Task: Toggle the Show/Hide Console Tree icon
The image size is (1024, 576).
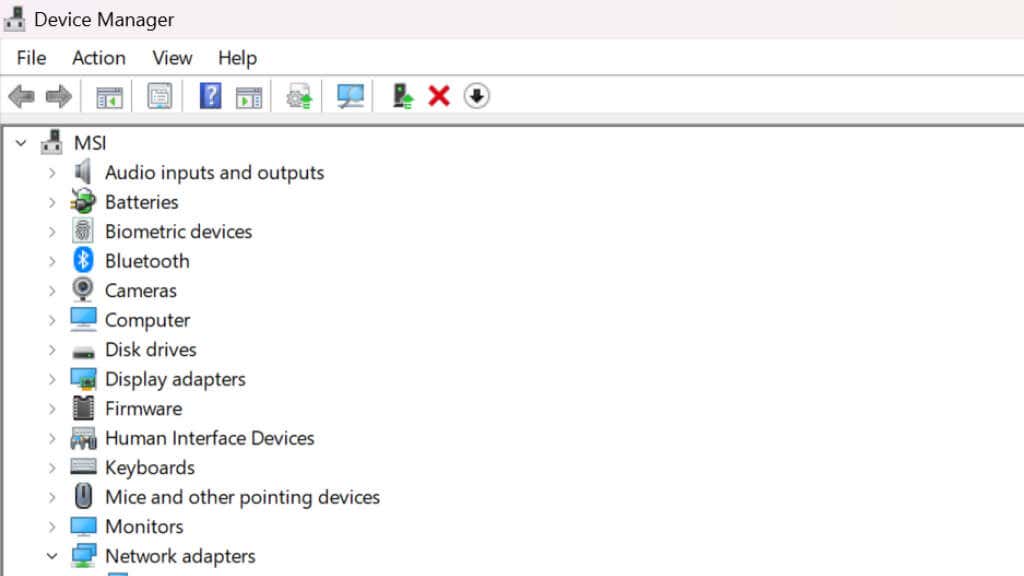Action: [109, 97]
